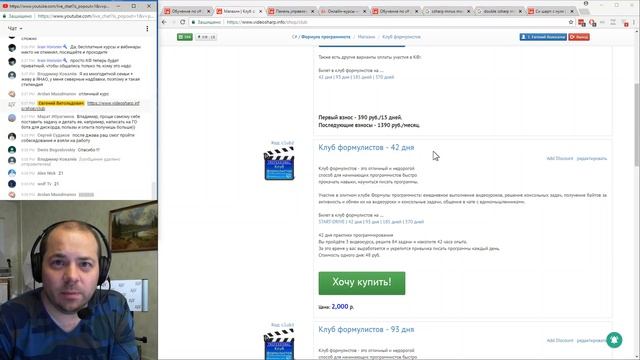This screenshot has height=360, width=640.
Task: Click the clapperboard thumbnail for 93 дня
Action: [x=279, y=345]
